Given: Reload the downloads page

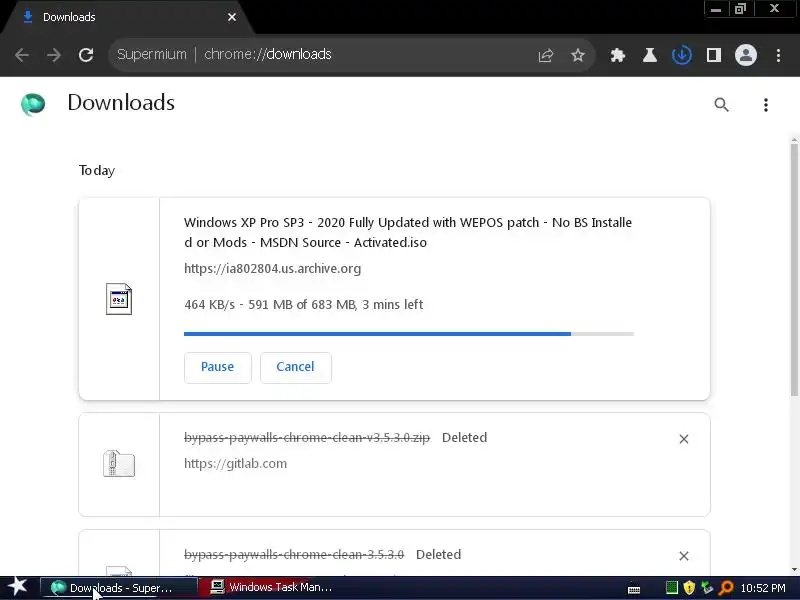Looking at the screenshot, I should pos(86,55).
